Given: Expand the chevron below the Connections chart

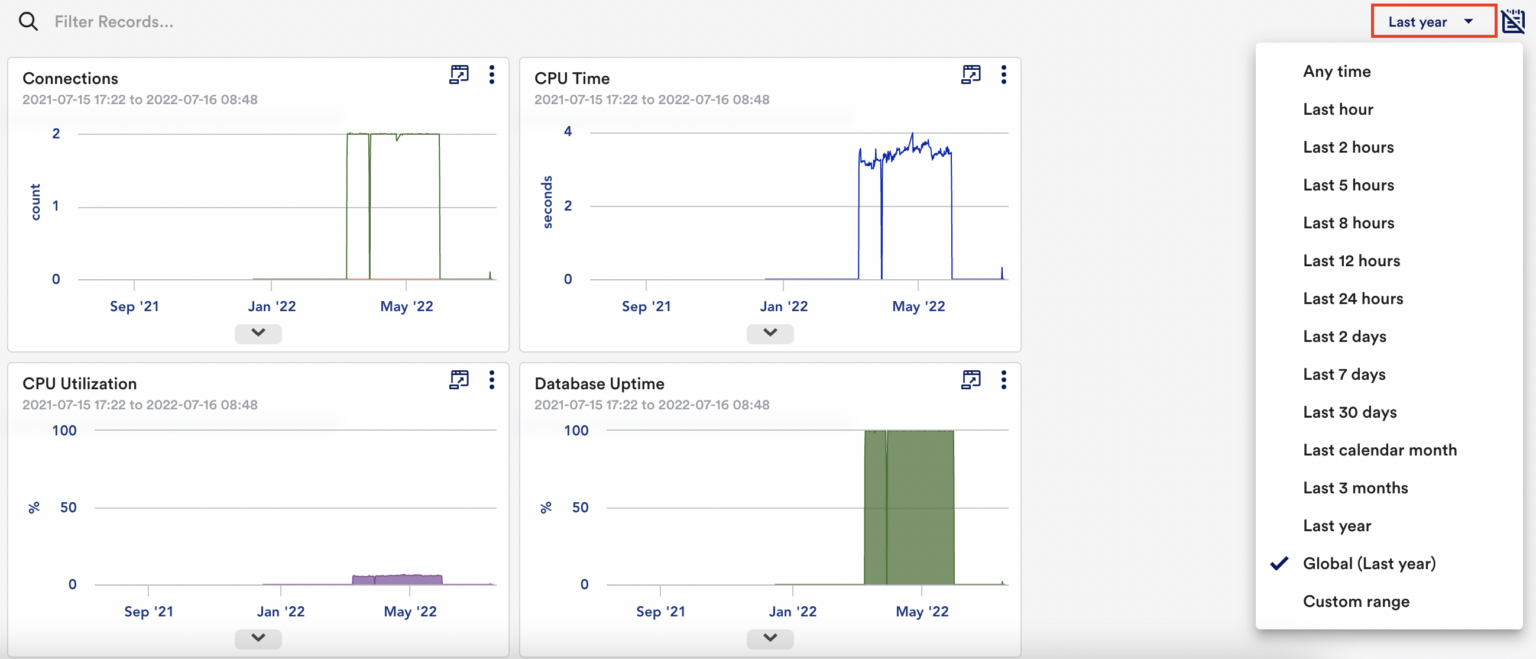Looking at the screenshot, I should click(x=258, y=333).
